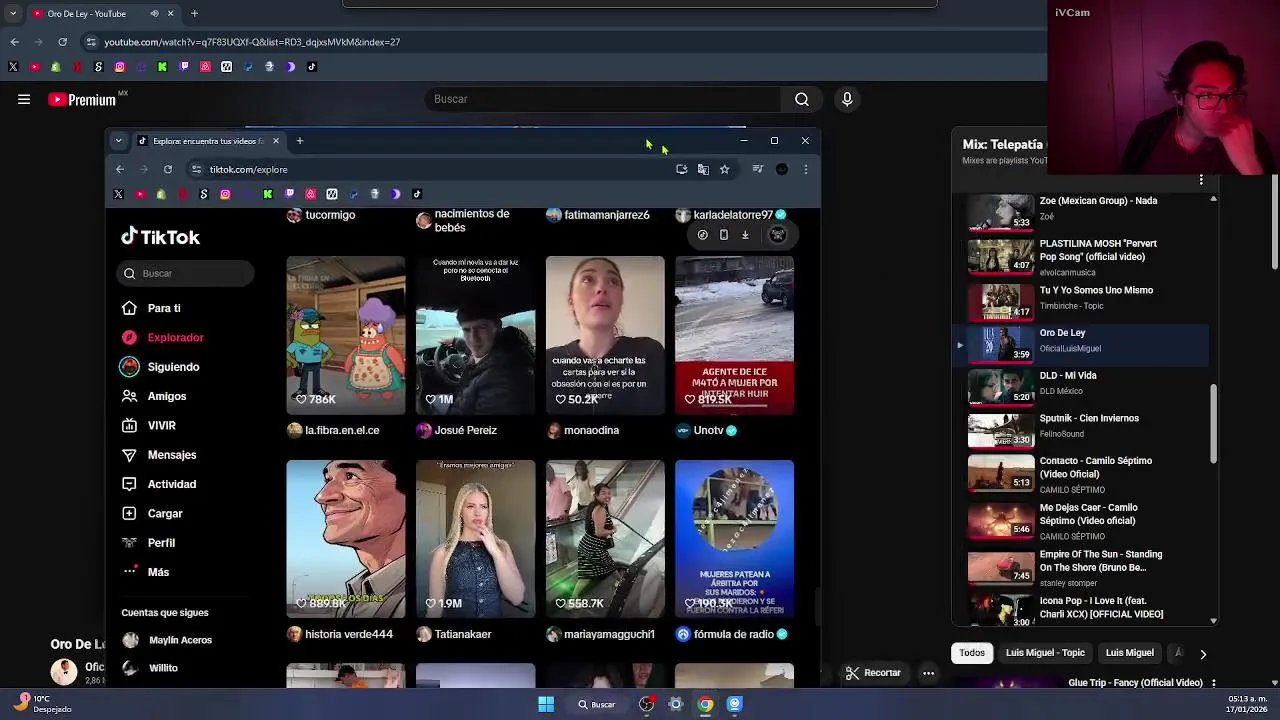
Task: Open Perfil in TikTok sidebar
Action: click(x=161, y=543)
